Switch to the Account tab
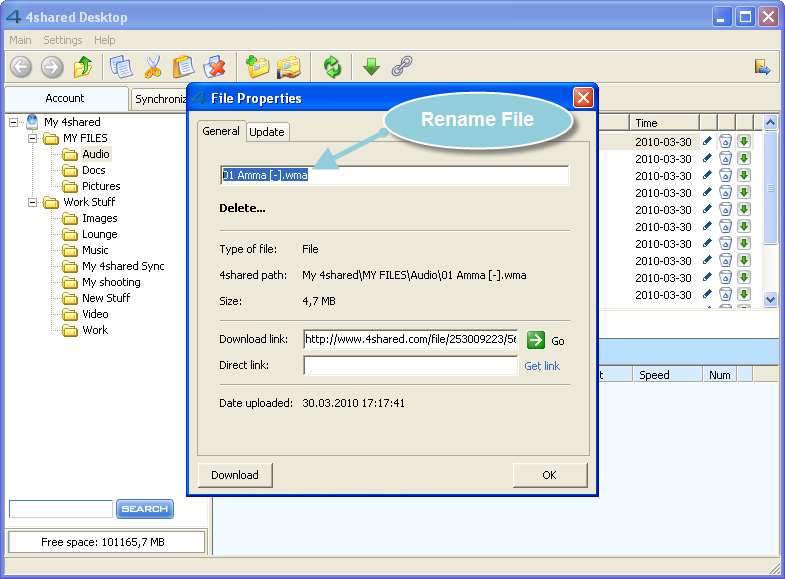The height and width of the screenshot is (579, 785). (x=65, y=99)
